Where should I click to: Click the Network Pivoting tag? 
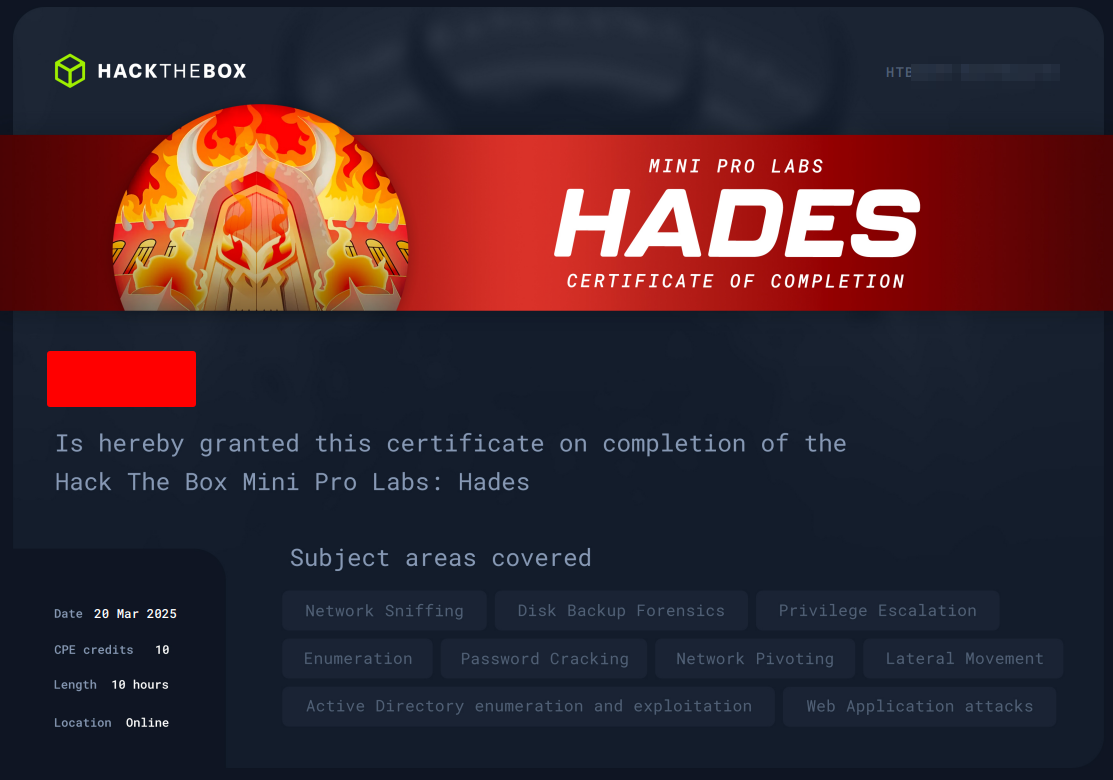click(x=755, y=659)
